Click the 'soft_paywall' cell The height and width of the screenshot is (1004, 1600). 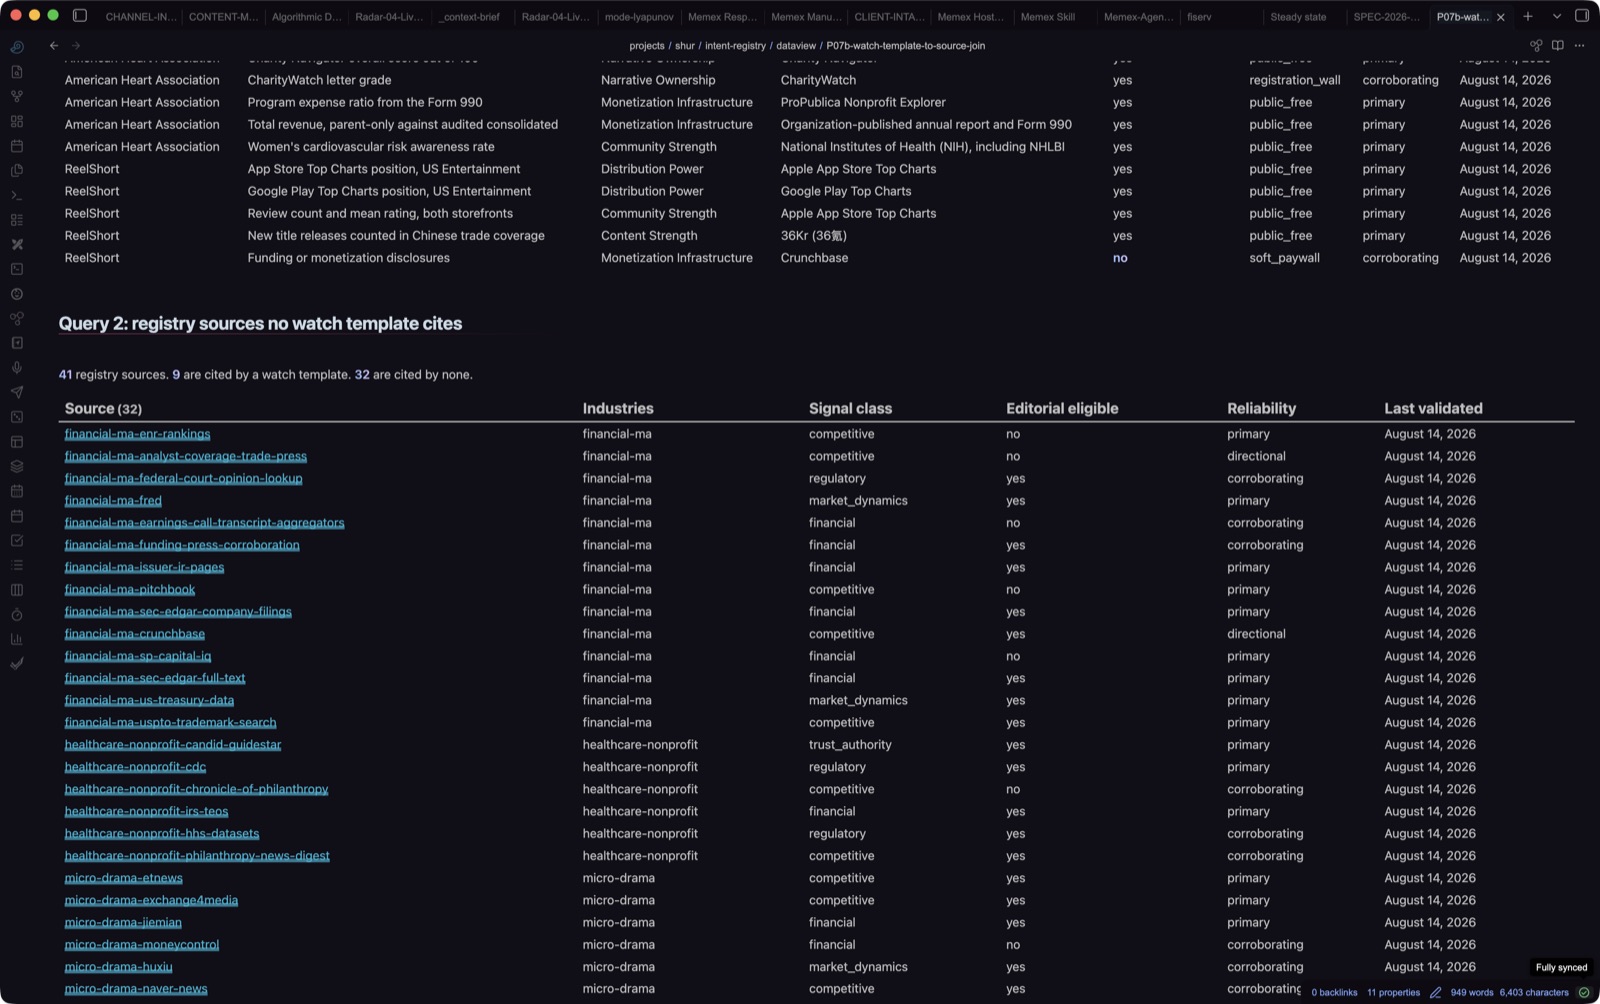click(x=1284, y=258)
